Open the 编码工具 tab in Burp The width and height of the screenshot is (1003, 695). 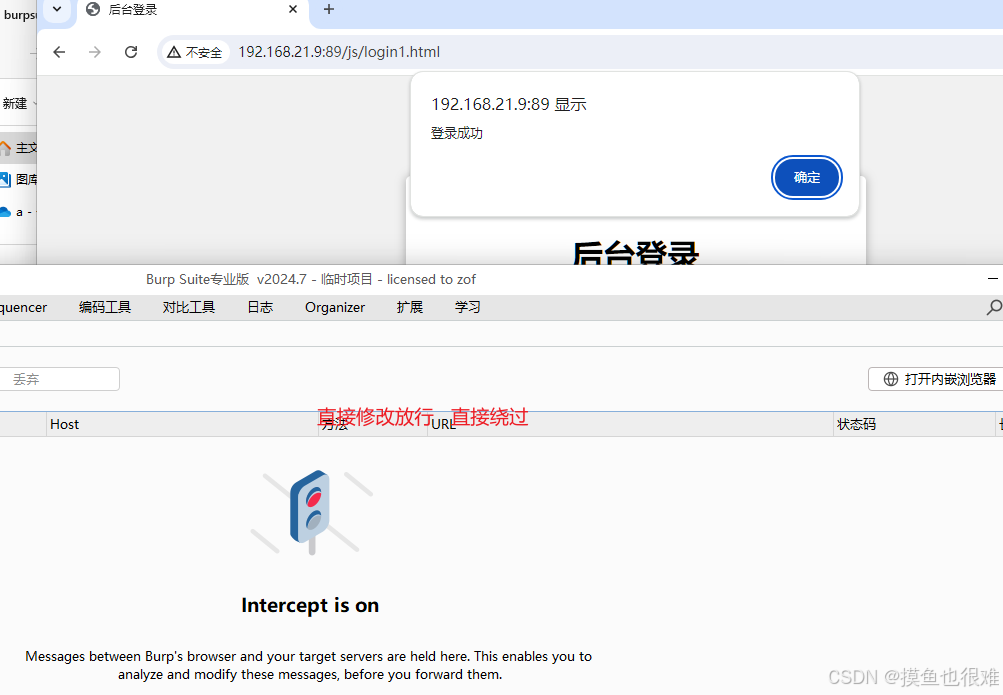(x=105, y=308)
